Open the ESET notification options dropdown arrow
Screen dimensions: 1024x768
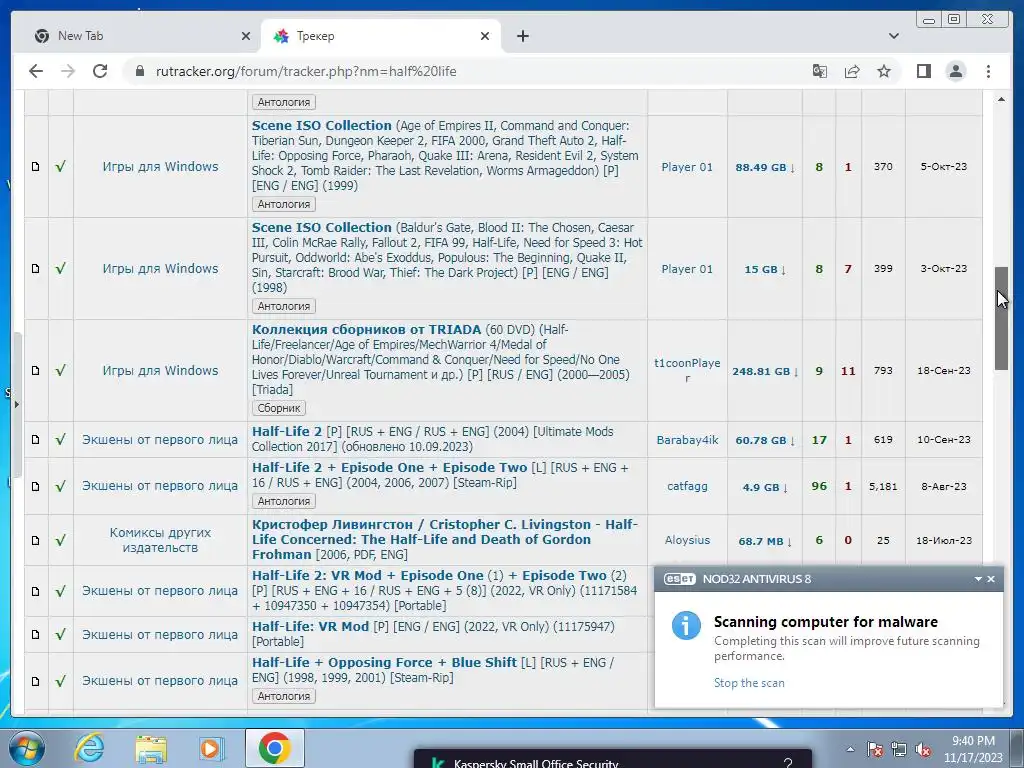pyautogui.click(x=978, y=579)
